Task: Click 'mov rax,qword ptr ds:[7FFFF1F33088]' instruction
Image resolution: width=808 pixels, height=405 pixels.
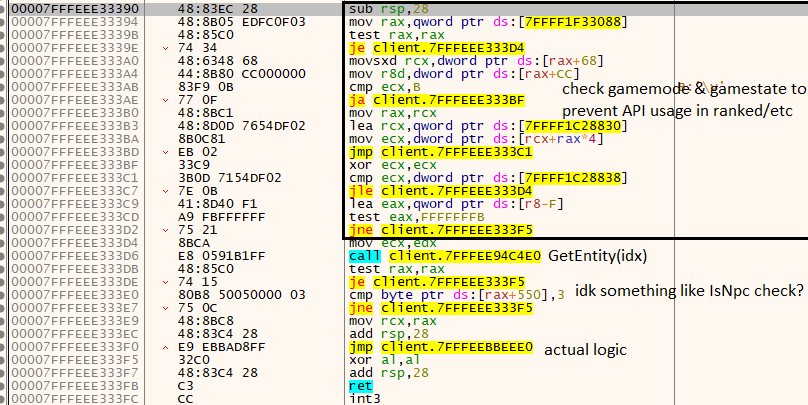Action: (x=488, y=22)
